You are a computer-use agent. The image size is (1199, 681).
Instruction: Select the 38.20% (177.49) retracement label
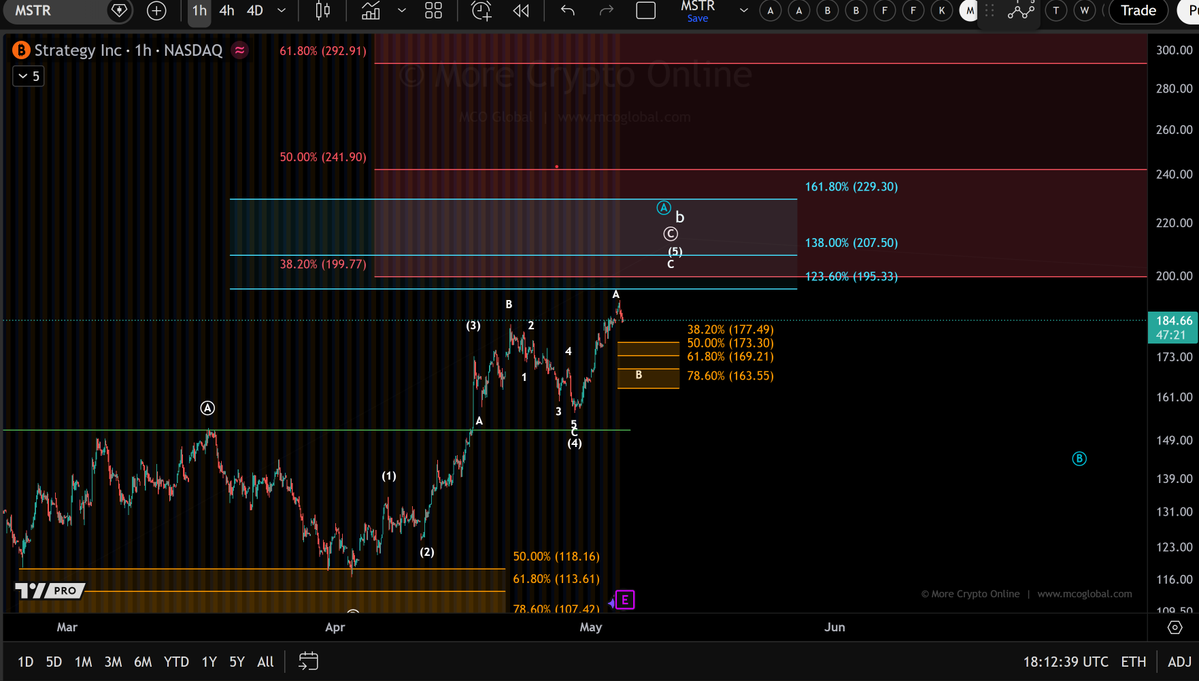730,330
